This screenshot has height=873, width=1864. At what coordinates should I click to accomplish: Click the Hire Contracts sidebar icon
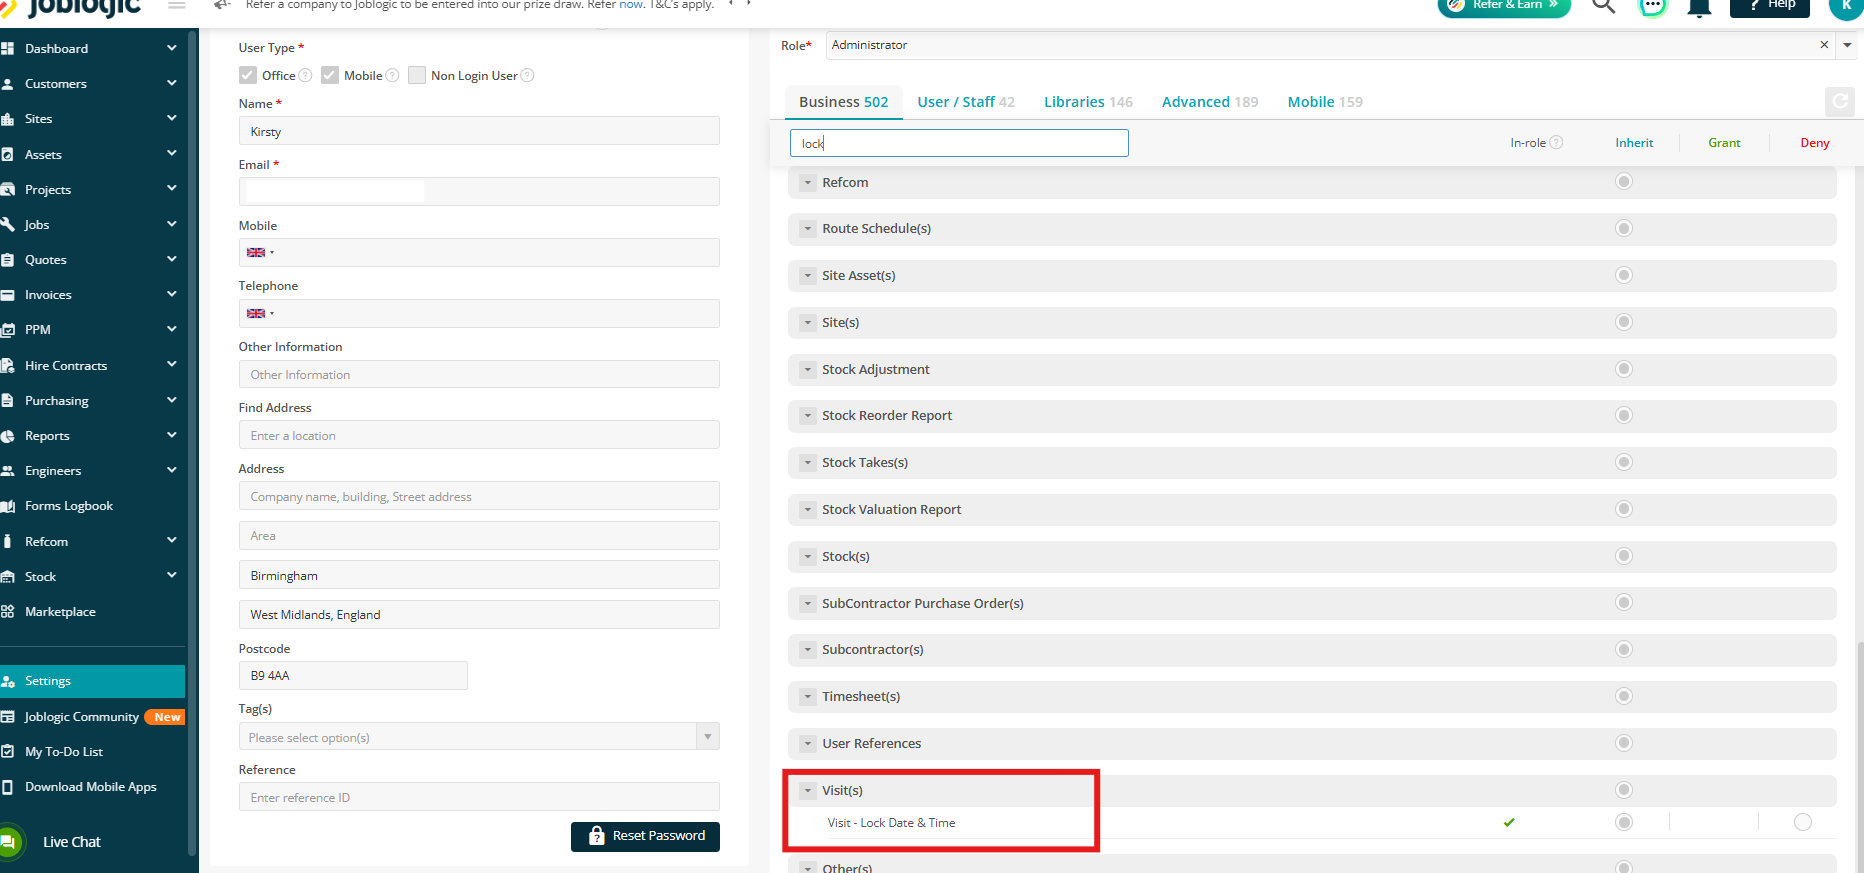point(7,366)
